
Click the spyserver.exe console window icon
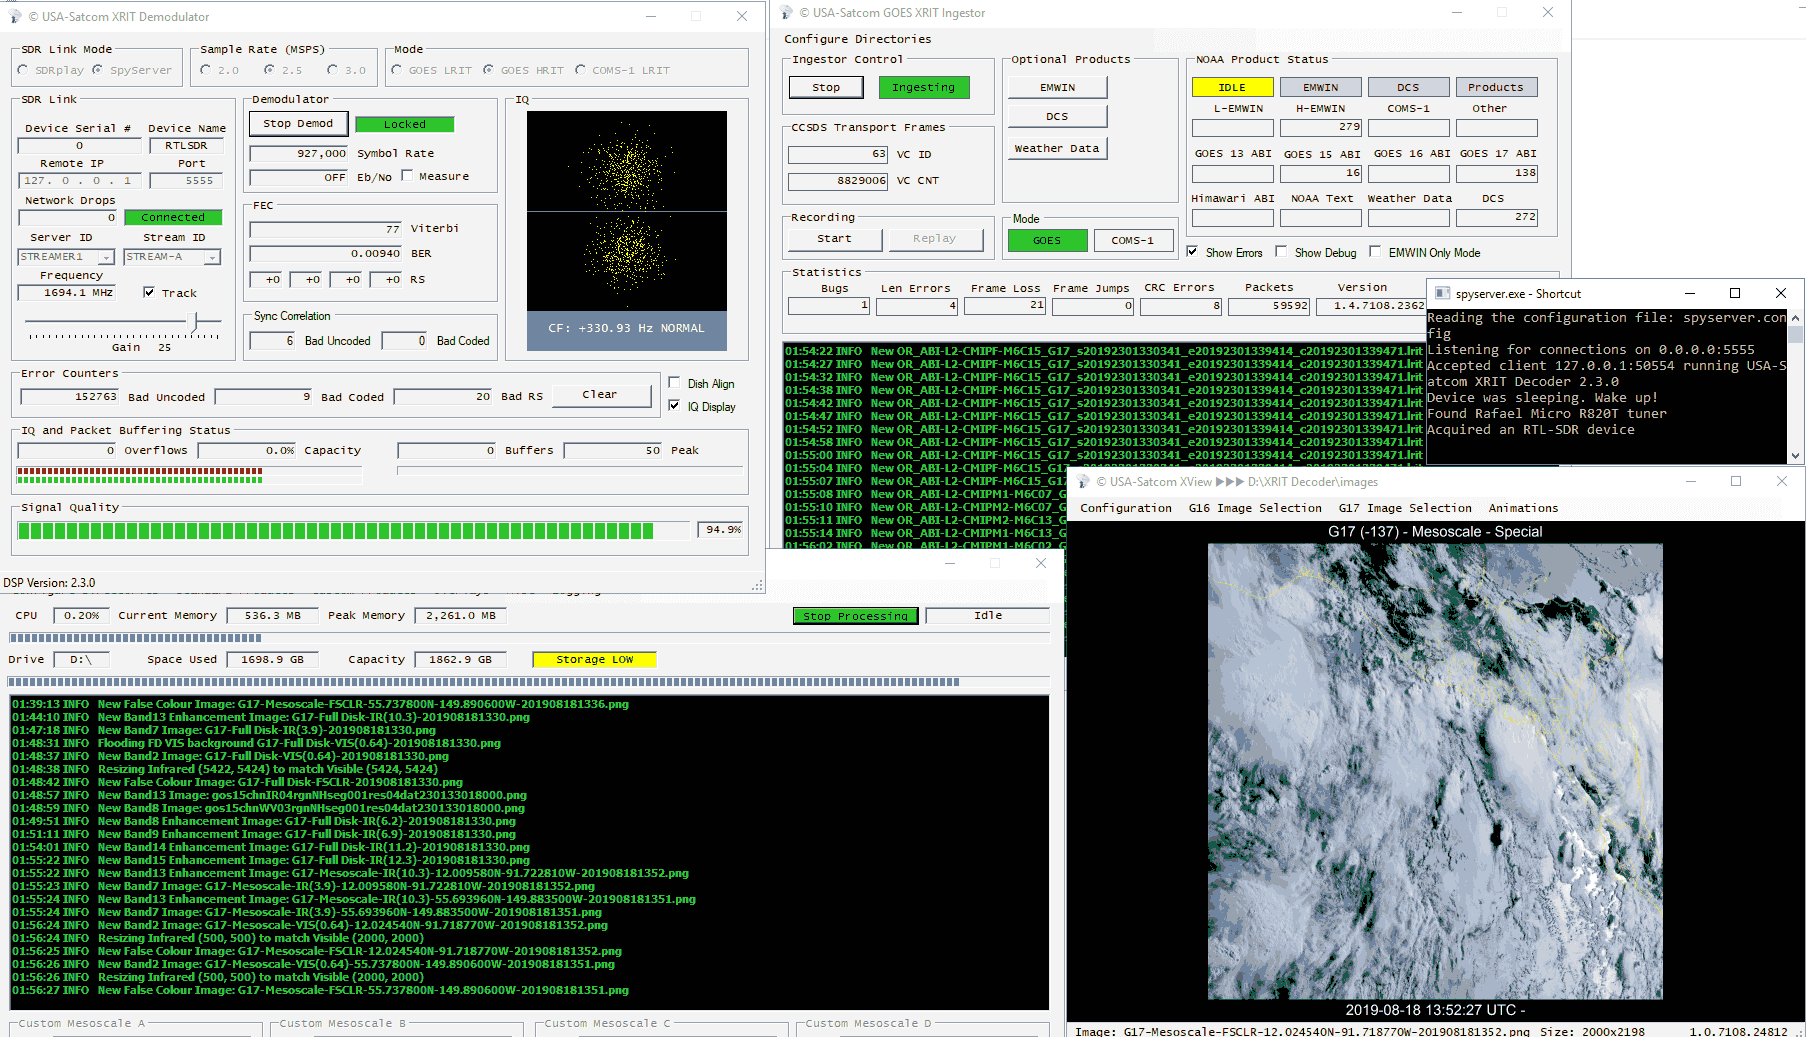1443,293
